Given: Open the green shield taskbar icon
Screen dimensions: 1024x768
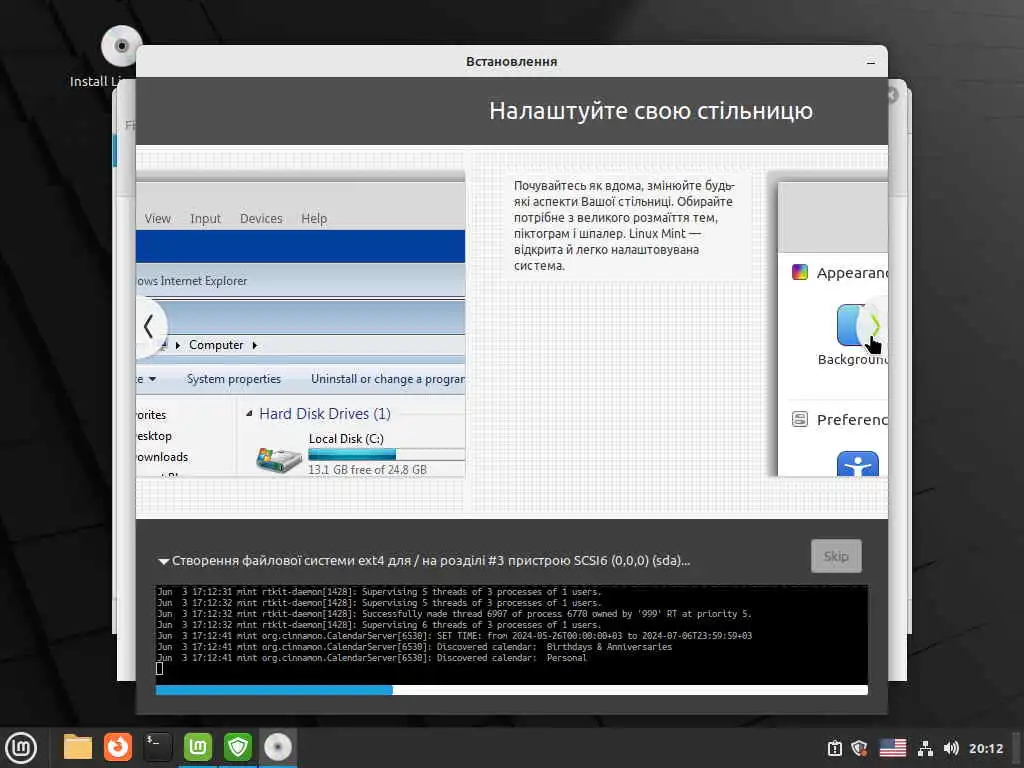Looking at the screenshot, I should tap(238, 747).
